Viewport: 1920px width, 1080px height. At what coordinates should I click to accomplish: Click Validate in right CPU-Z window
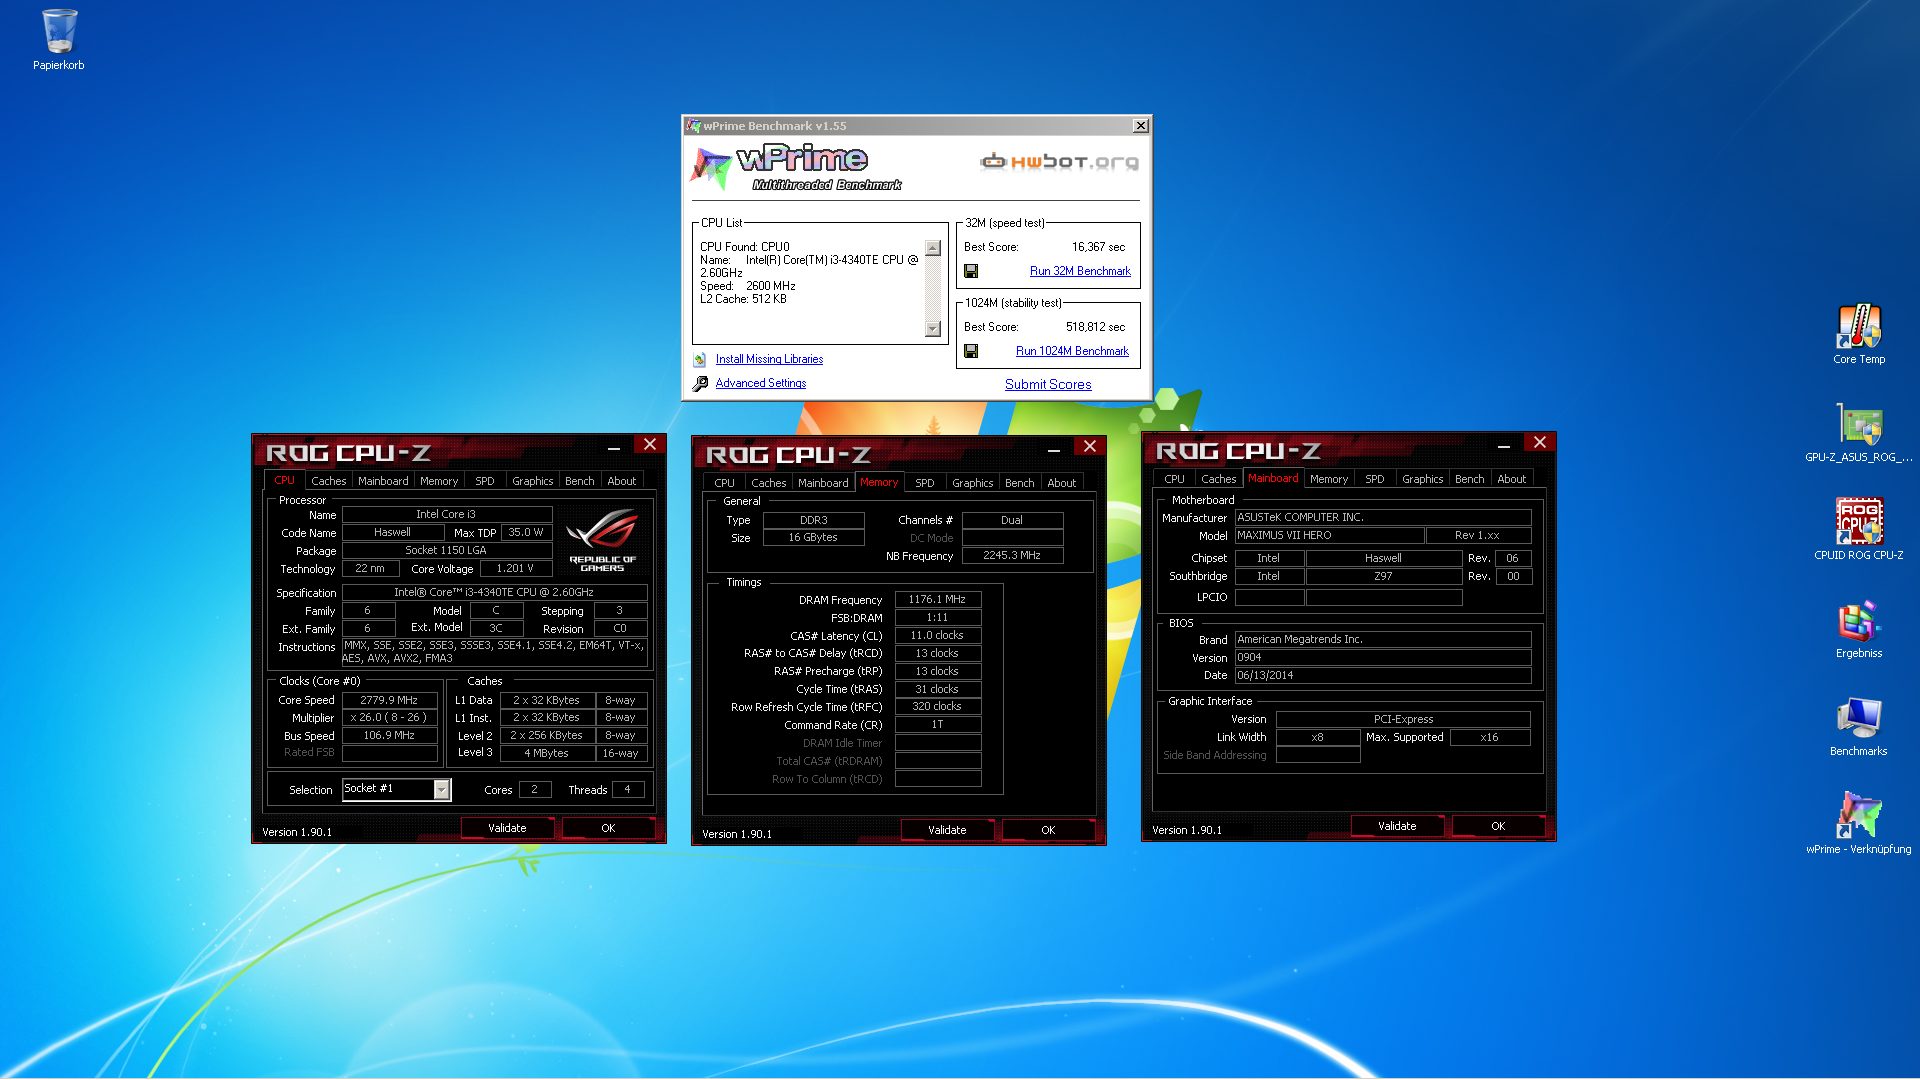click(x=1397, y=826)
